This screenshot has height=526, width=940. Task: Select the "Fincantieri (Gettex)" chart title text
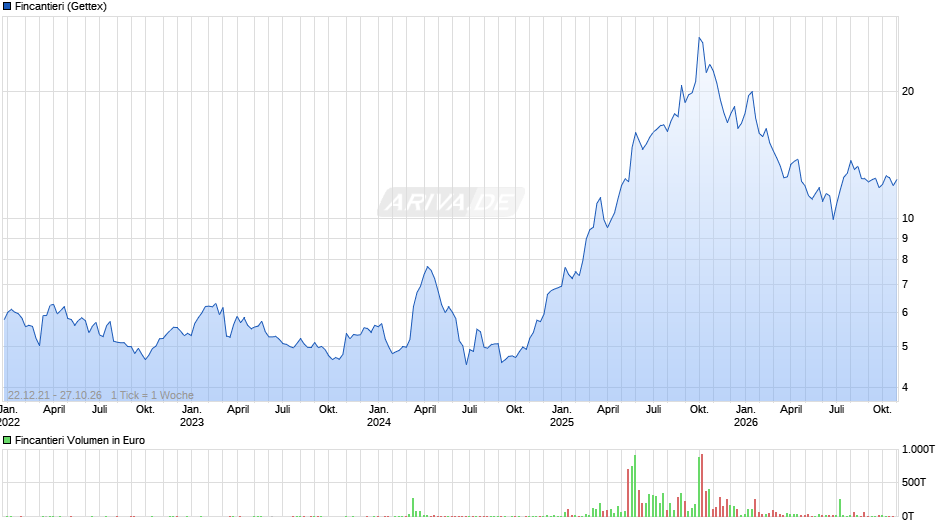[x=61, y=7]
